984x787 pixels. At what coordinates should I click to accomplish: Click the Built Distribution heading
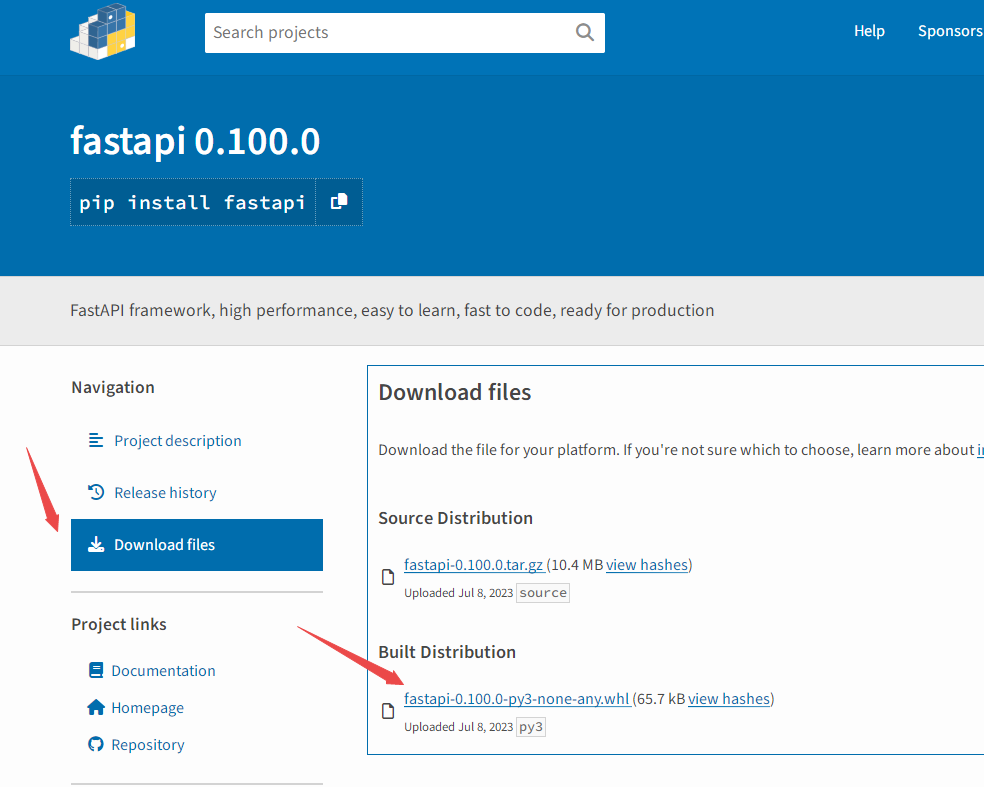447,652
